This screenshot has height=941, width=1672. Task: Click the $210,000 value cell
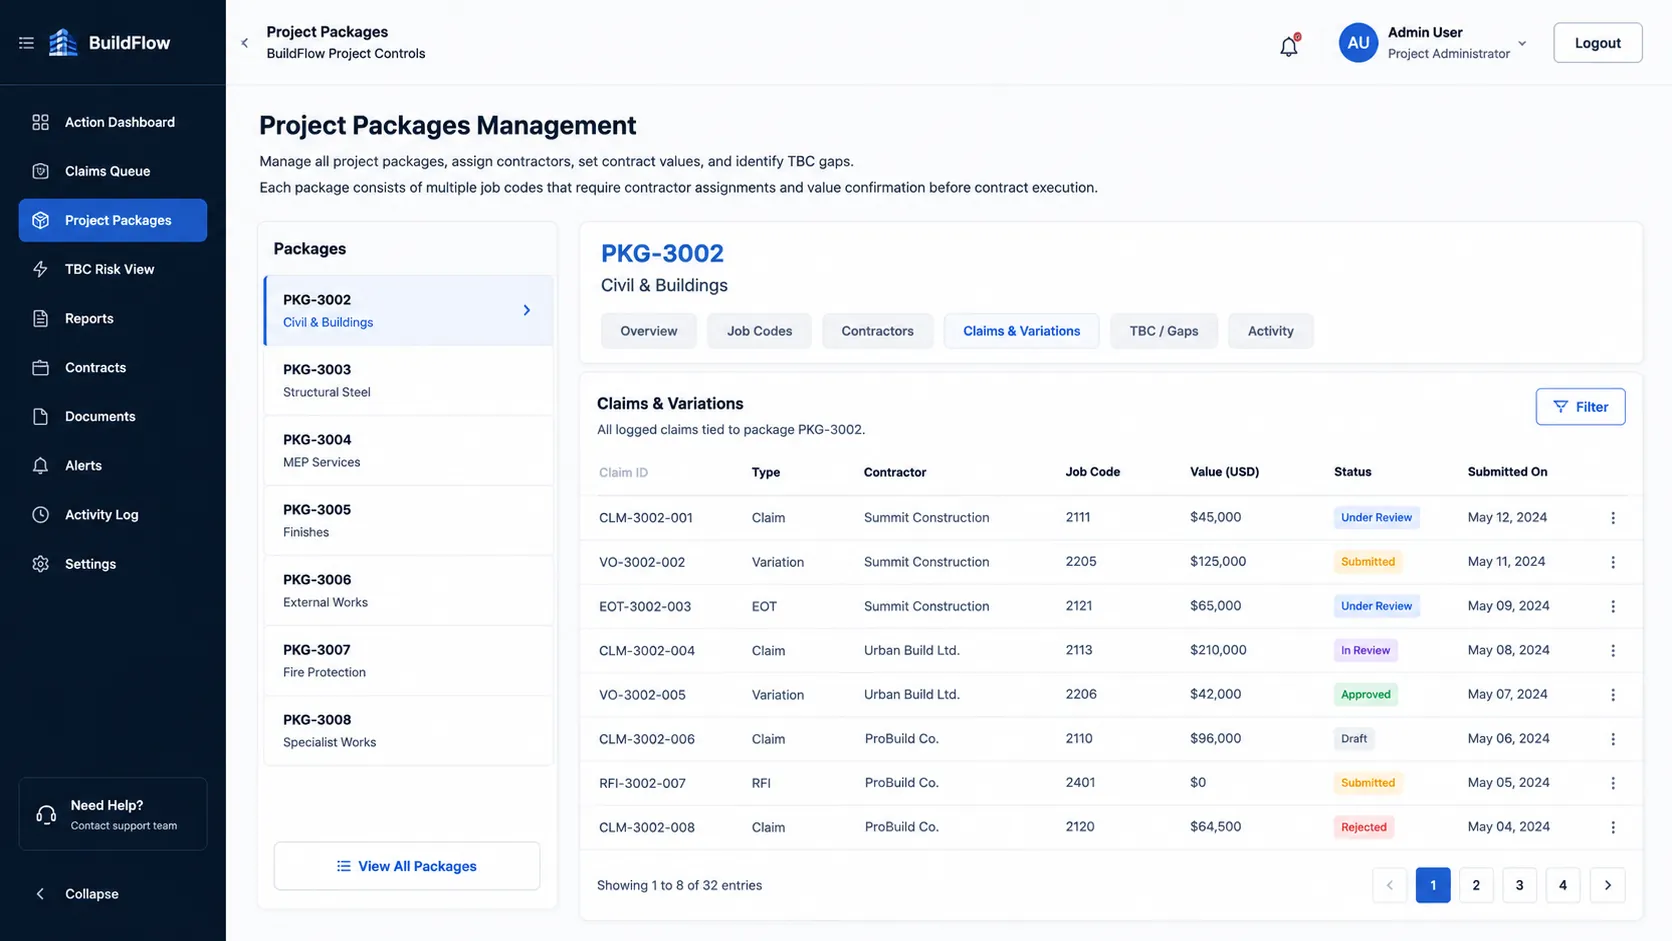click(x=1218, y=650)
